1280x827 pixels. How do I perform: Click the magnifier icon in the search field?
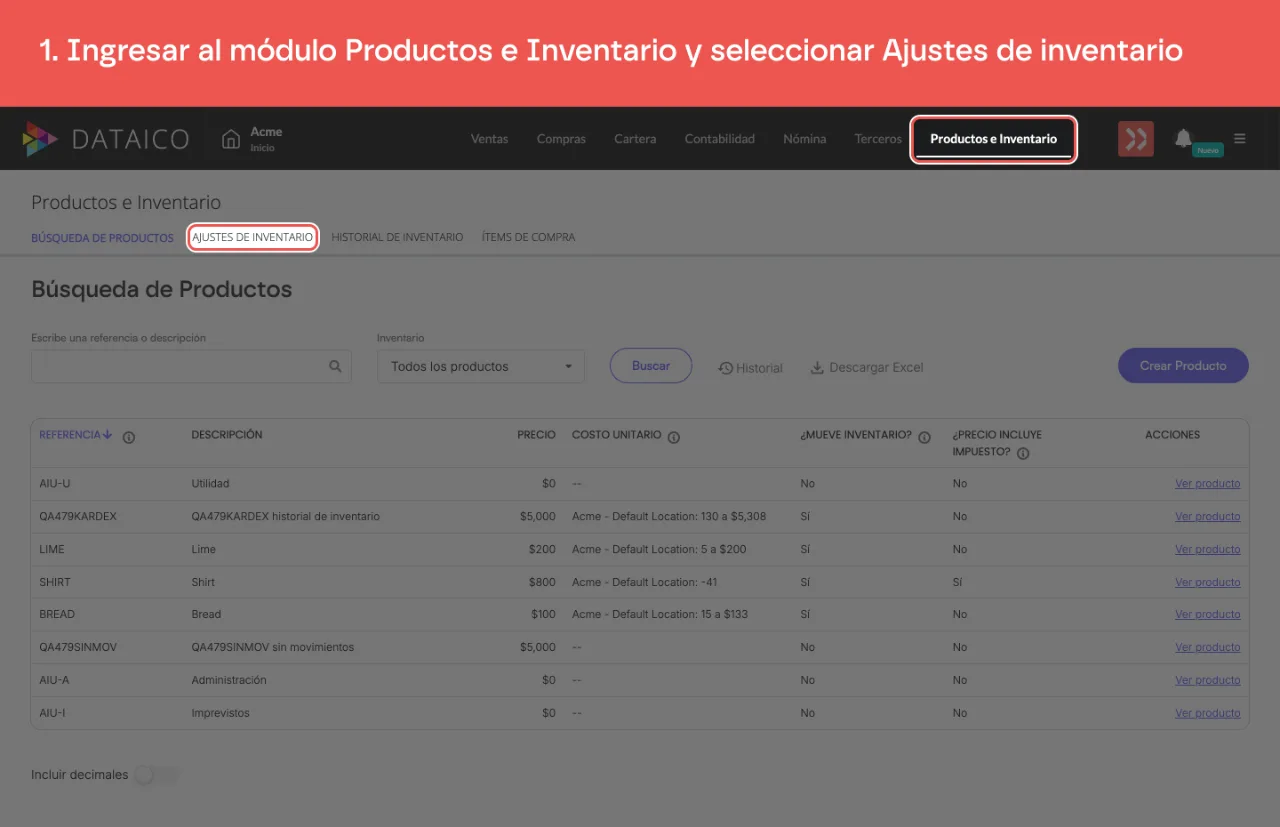point(336,367)
